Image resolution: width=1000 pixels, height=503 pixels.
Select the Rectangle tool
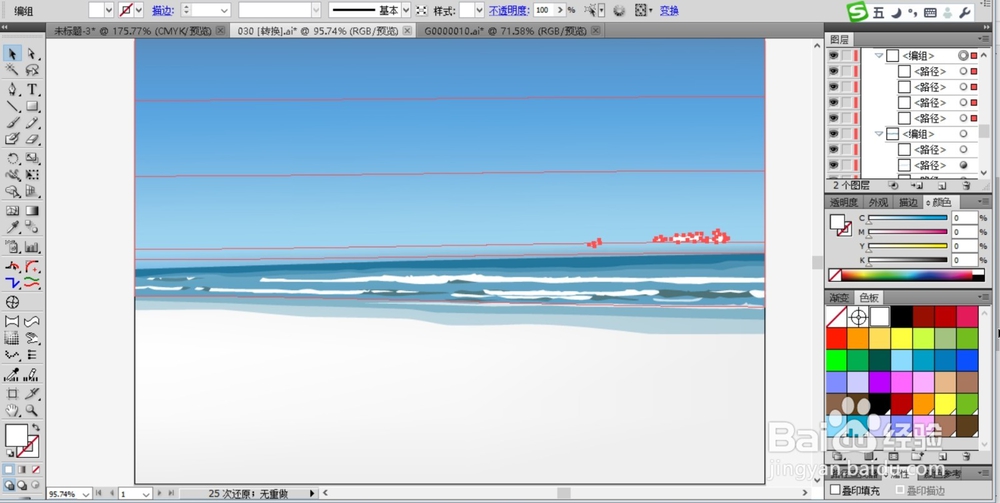tap(32, 106)
